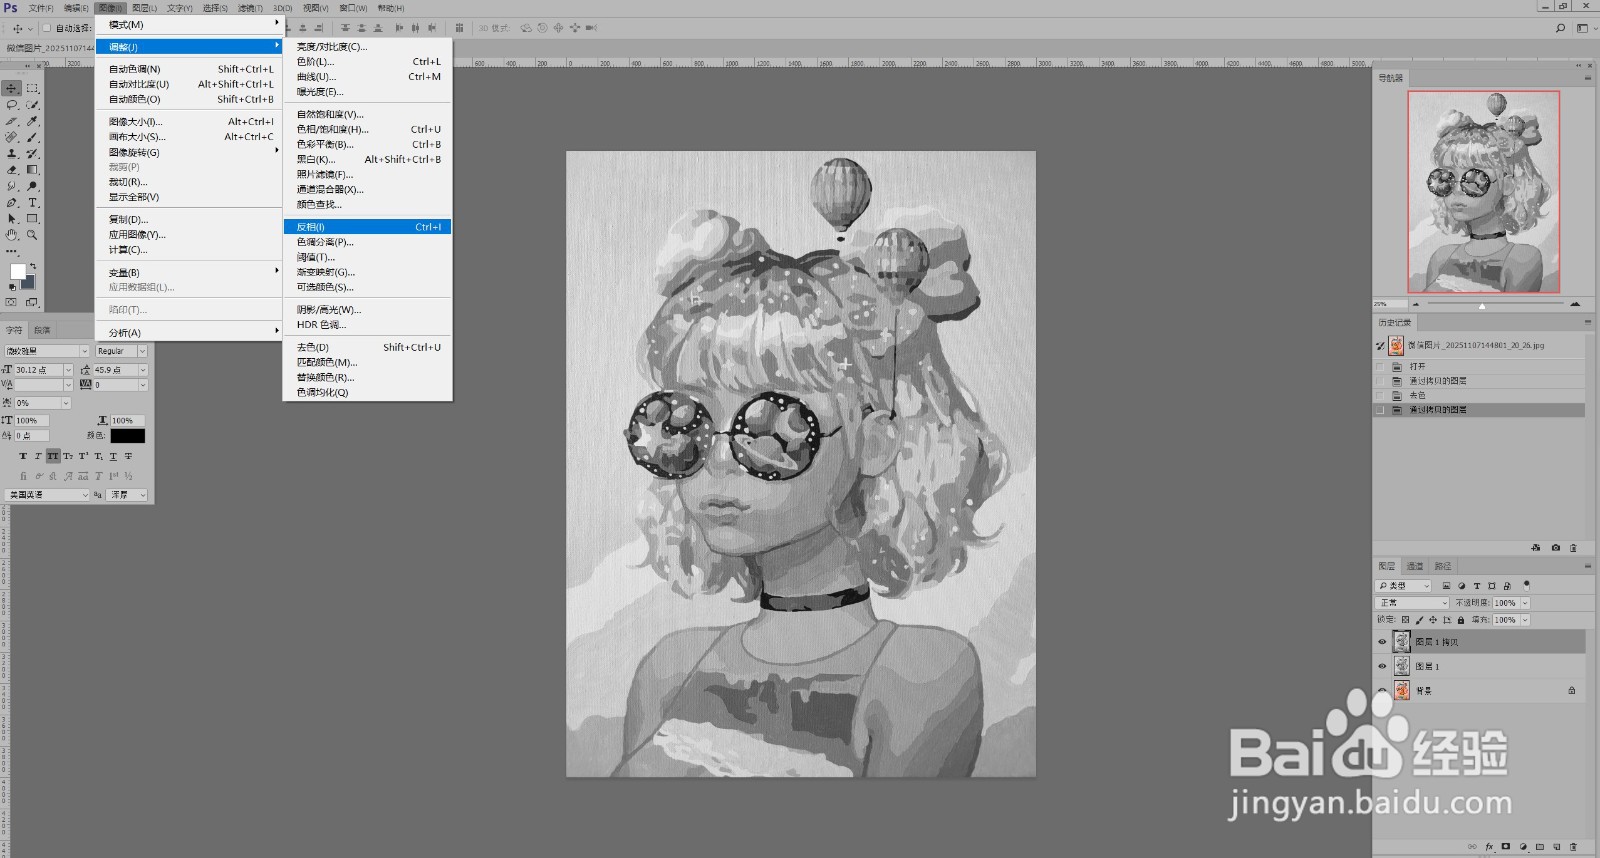1600x858 pixels.
Task: Select the Brush tool
Action: [32, 137]
